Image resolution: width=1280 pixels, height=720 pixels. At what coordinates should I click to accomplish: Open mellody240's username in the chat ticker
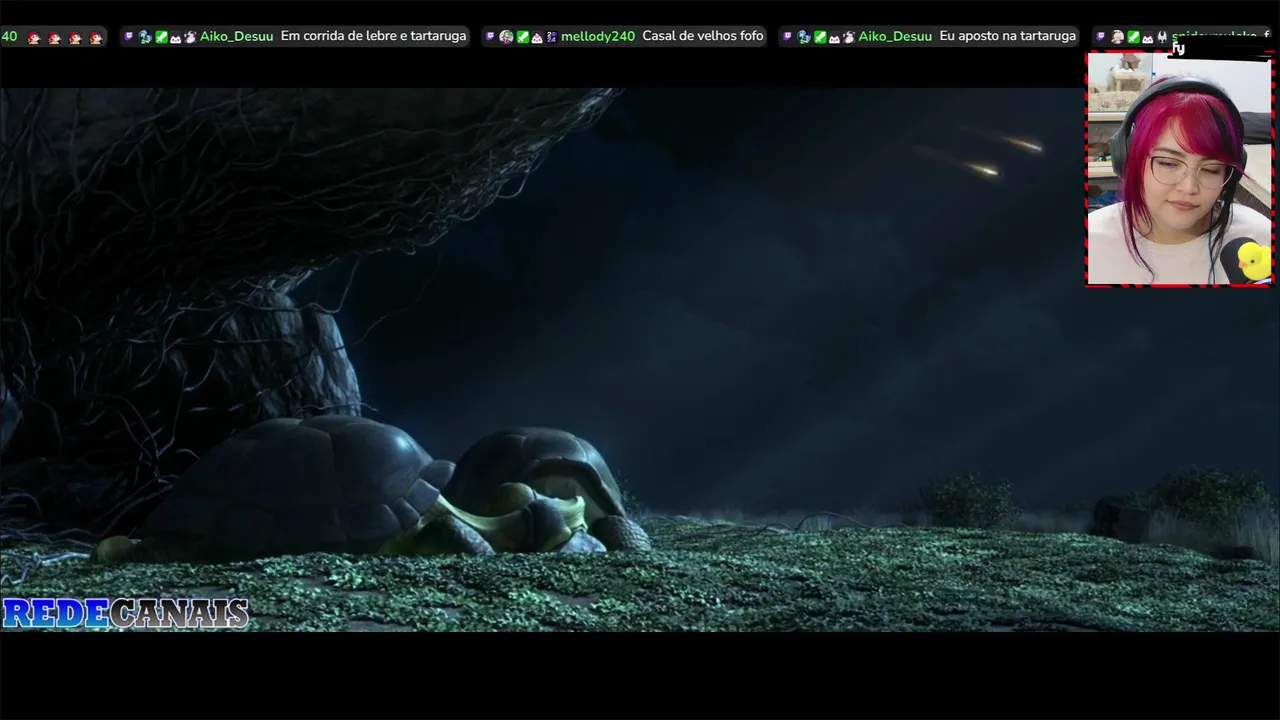click(x=598, y=36)
